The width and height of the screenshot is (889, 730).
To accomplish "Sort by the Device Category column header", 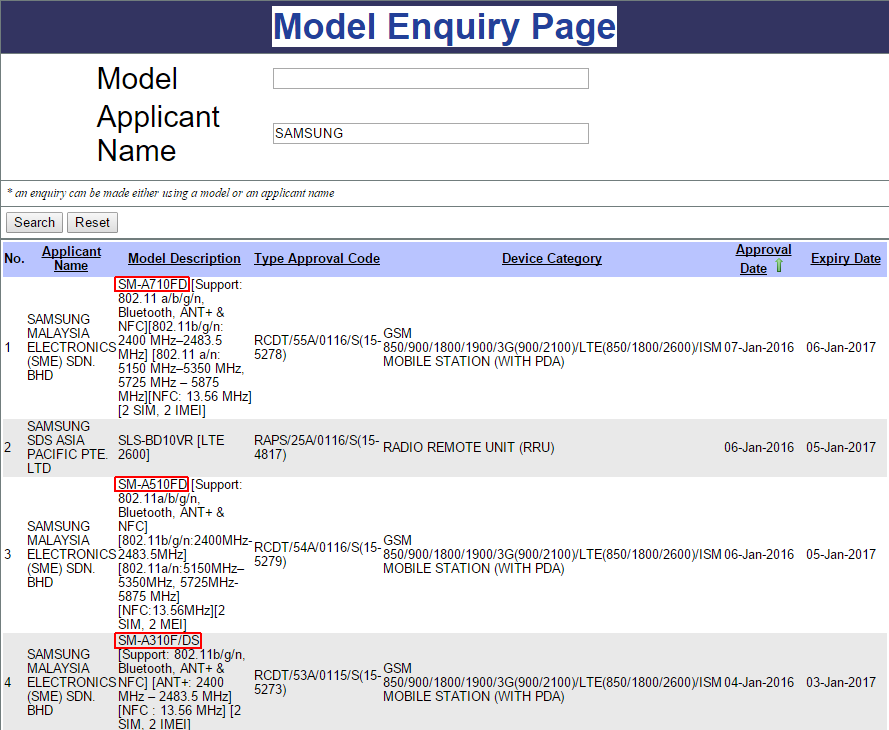I will point(551,258).
